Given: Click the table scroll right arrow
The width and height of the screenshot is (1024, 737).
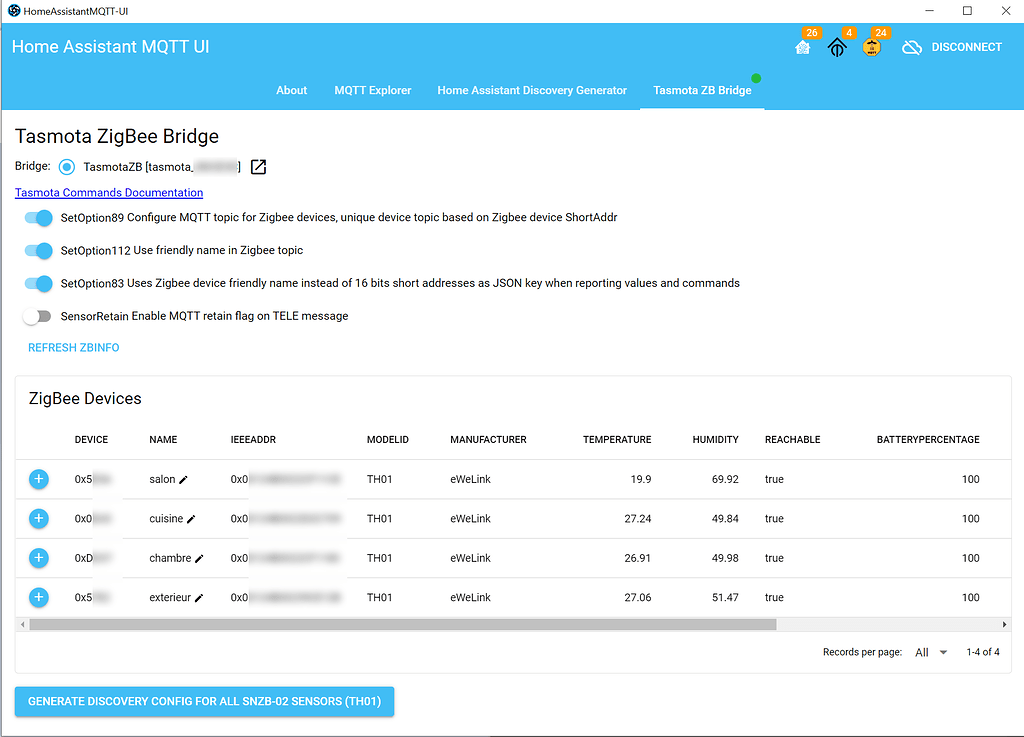Looking at the screenshot, I should 1004,625.
